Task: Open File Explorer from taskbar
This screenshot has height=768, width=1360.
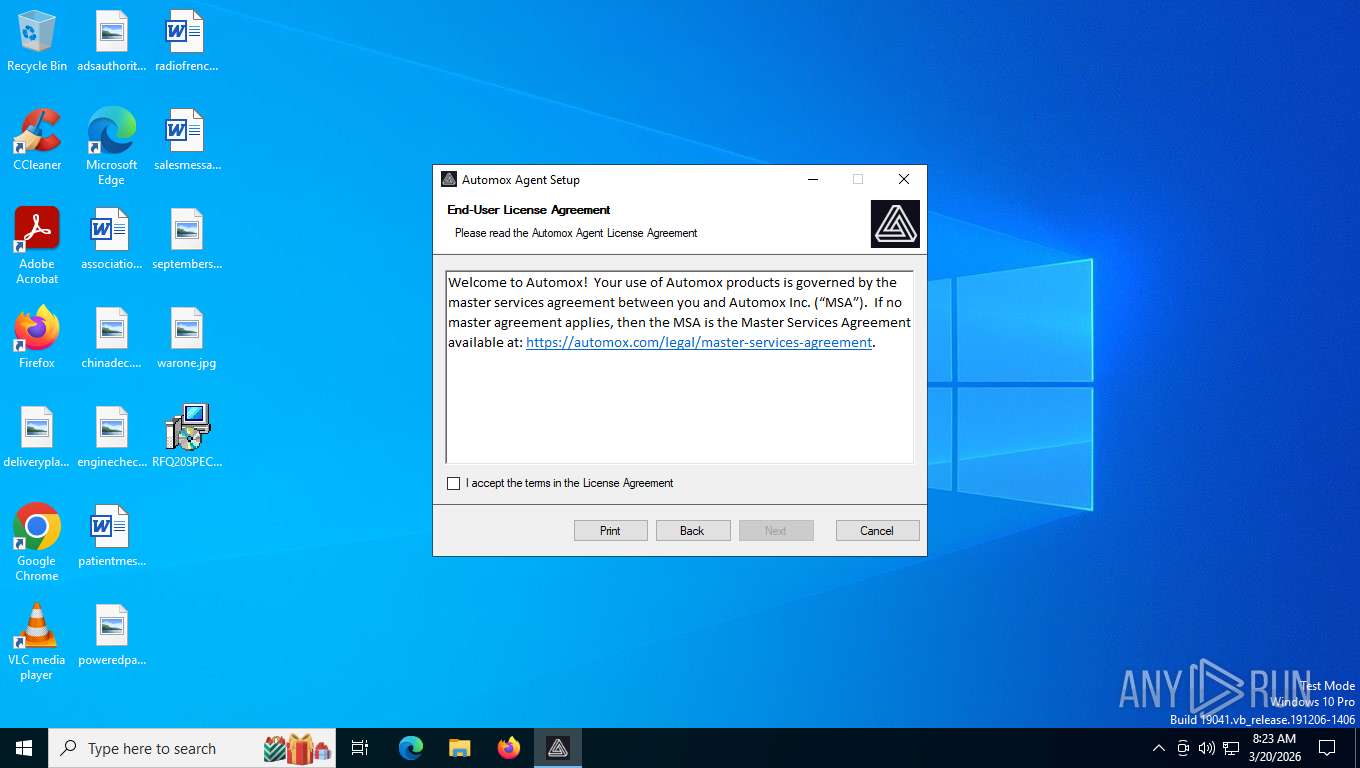Action: point(460,748)
